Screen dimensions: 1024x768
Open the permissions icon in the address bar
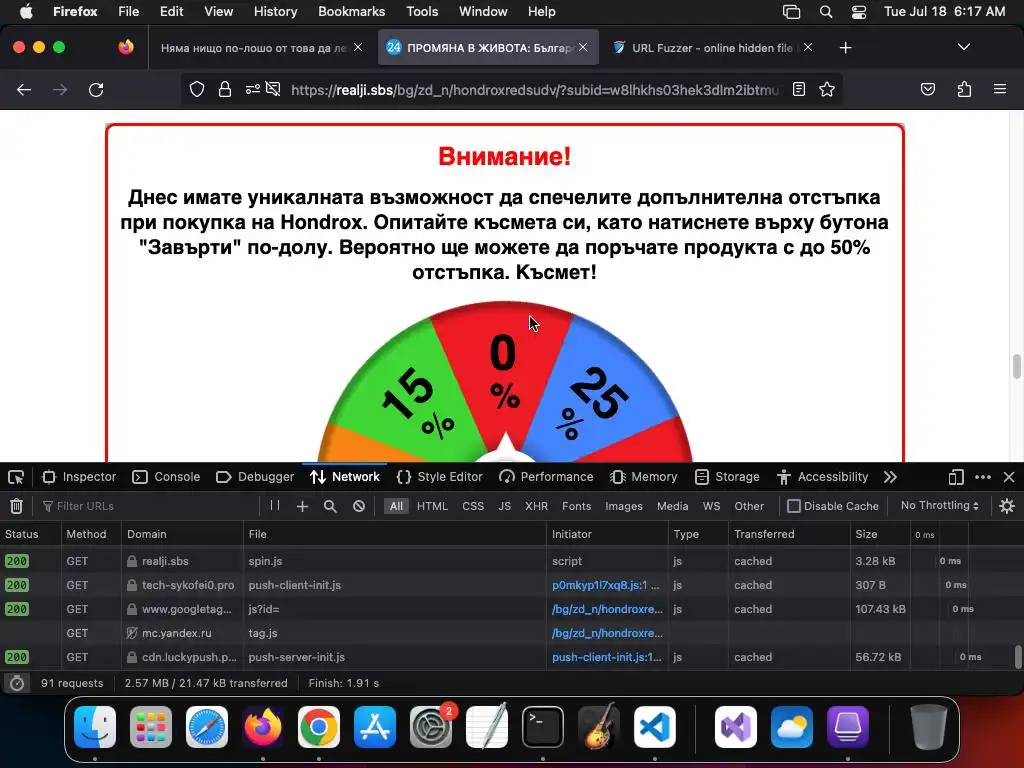coord(253,89)
